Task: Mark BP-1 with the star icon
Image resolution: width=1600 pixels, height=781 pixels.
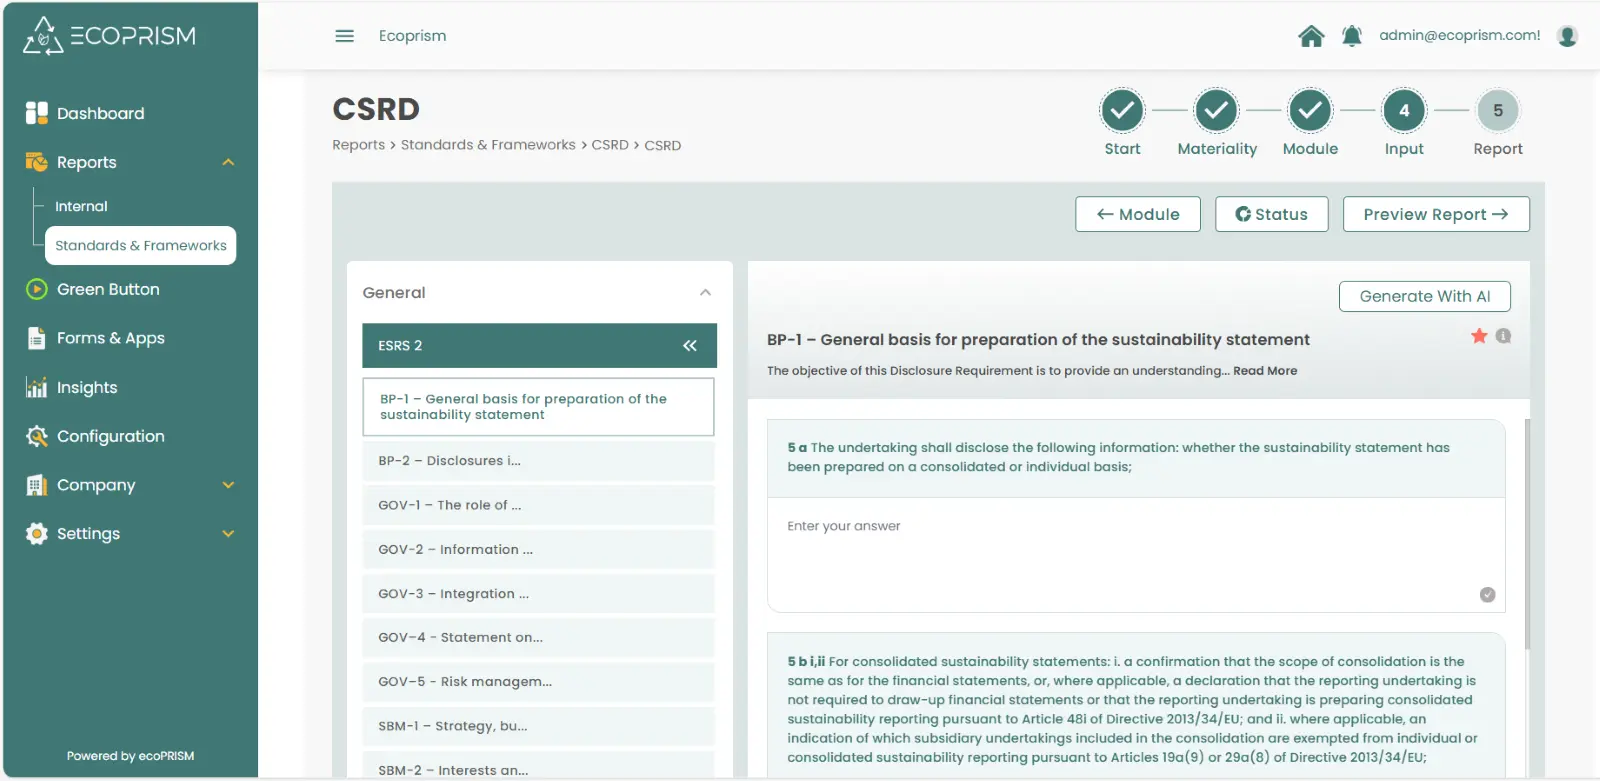Action: point(1479,336)
